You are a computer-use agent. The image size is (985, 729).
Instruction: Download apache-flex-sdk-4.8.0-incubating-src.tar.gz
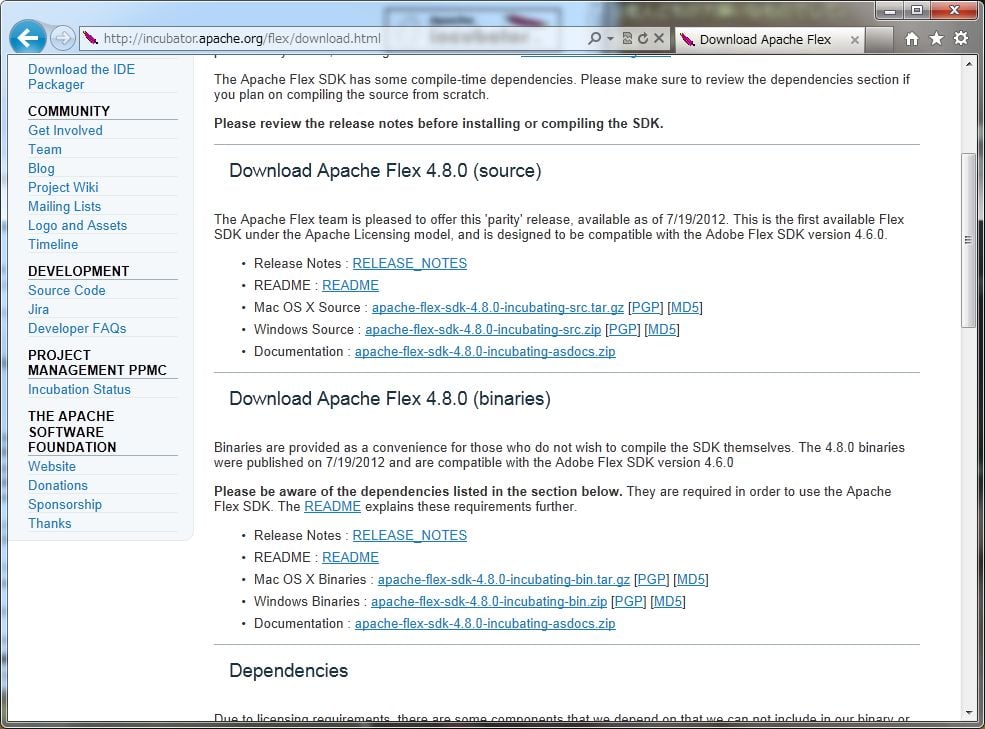pos(498,307)
